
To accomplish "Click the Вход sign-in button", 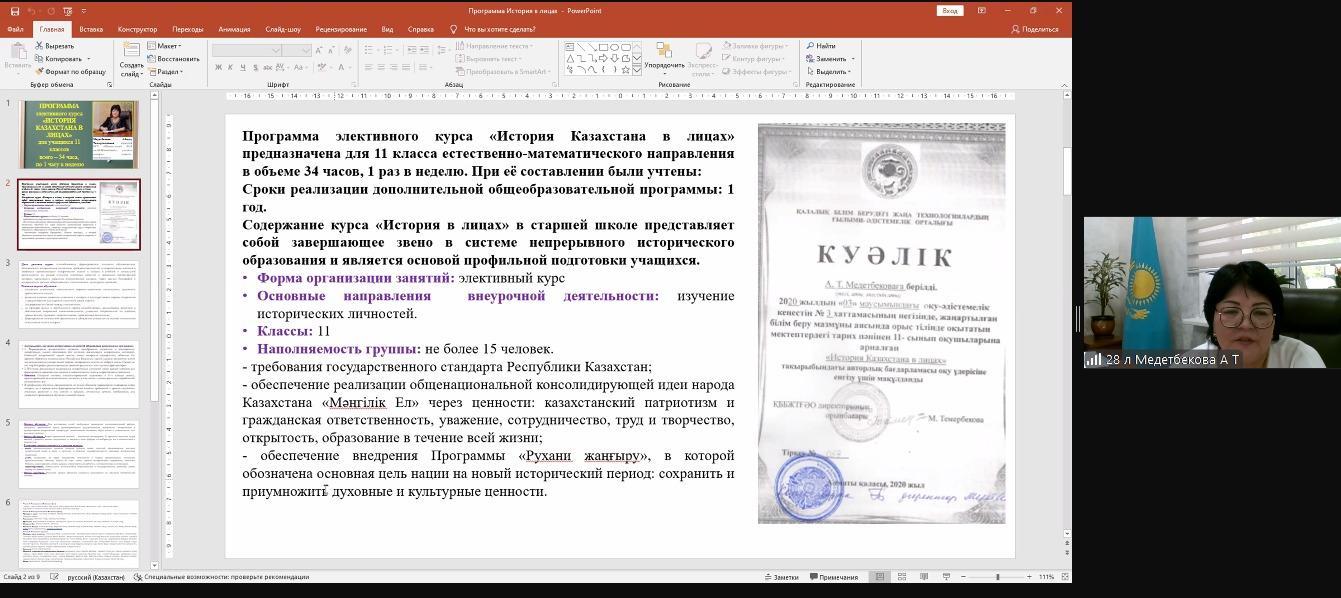I will [x=950, y=11].
